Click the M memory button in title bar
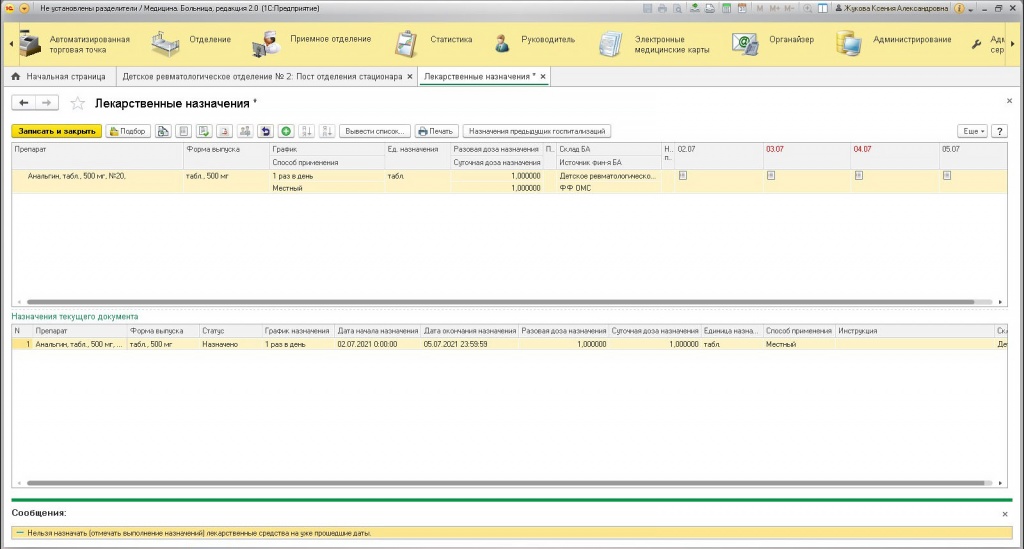This screenshot has width=1024, height=549. pyautogui.click(x=760, y=8)
